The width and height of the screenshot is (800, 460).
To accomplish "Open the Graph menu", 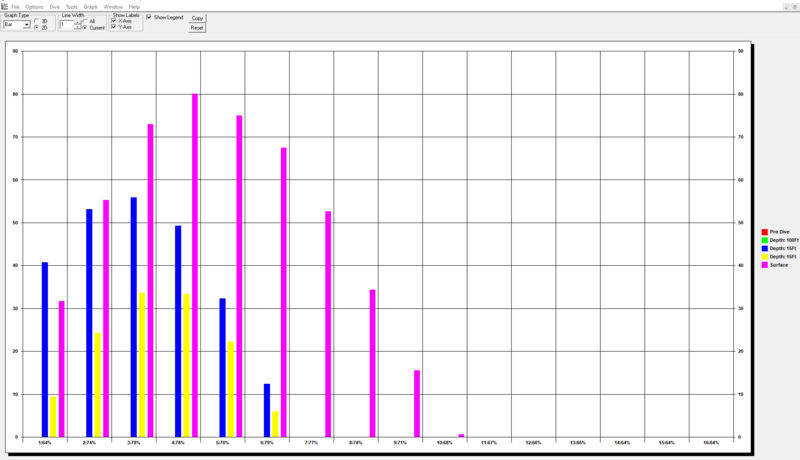I will (90, 6).
